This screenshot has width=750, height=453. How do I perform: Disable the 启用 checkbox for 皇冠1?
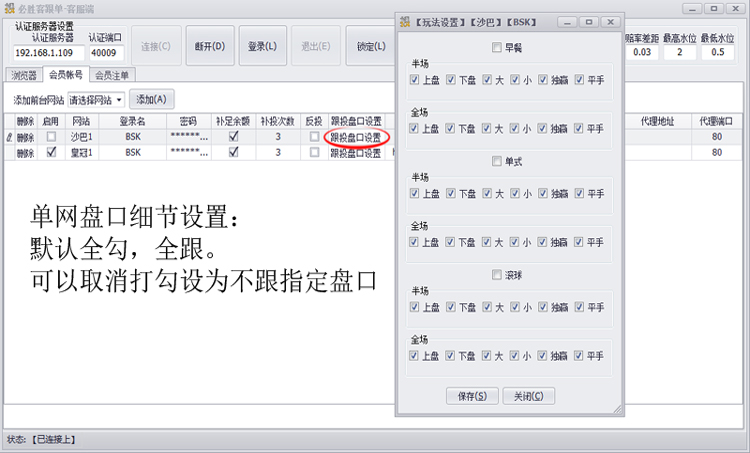[51, 152]
